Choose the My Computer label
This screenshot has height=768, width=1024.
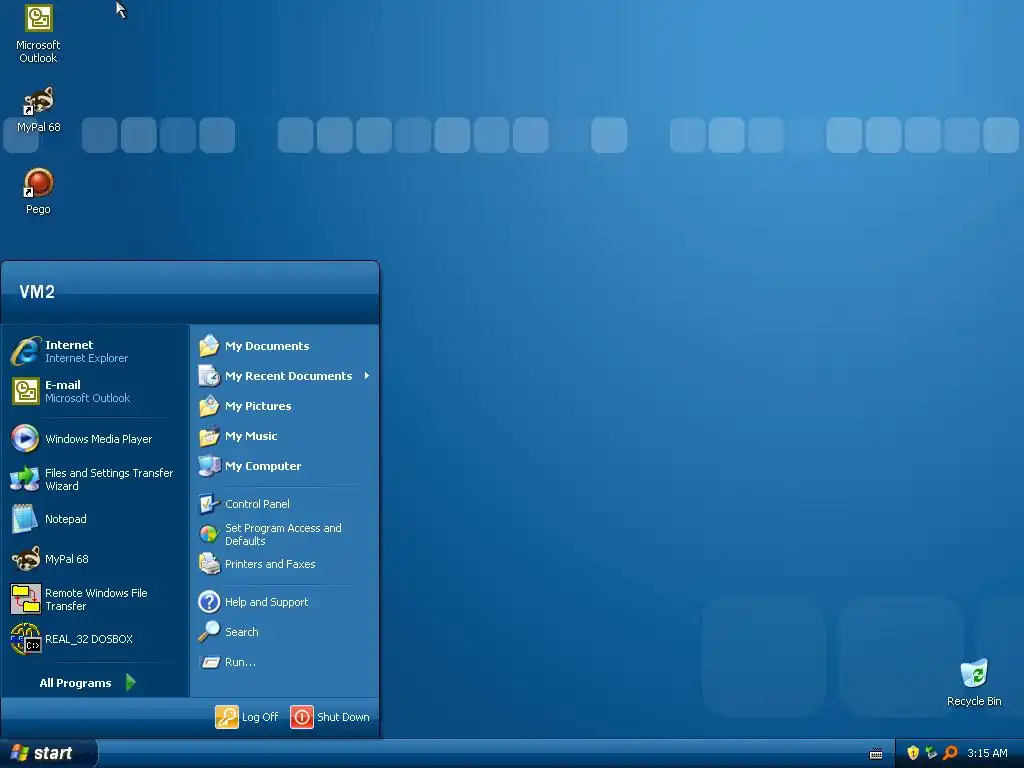point(263,466)
